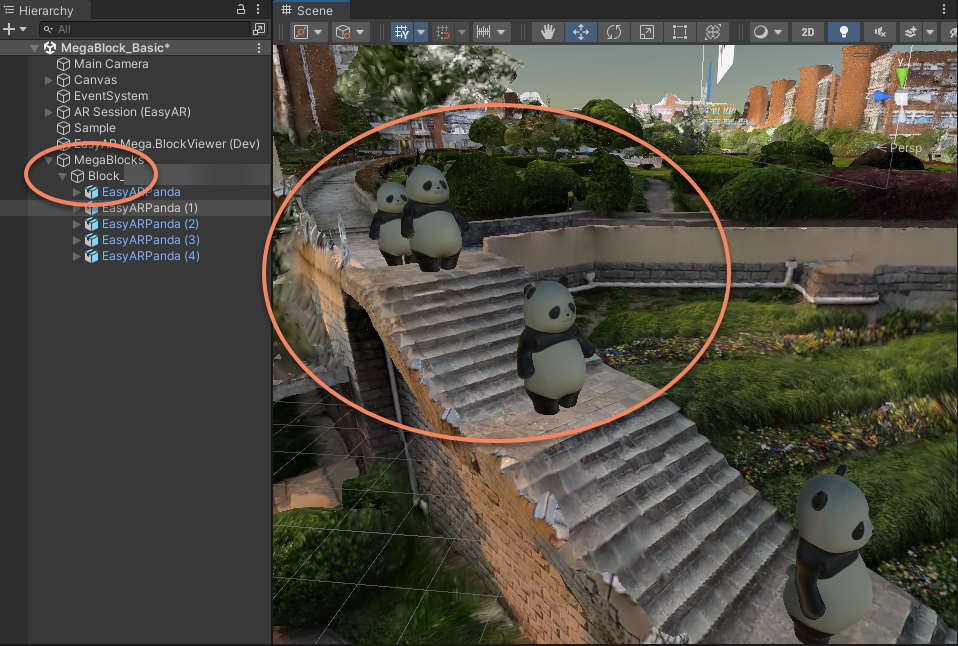This screenshot has width=958, height=646.
Task: Toggle 2D view mode
Action: click(x=808, y=32)
